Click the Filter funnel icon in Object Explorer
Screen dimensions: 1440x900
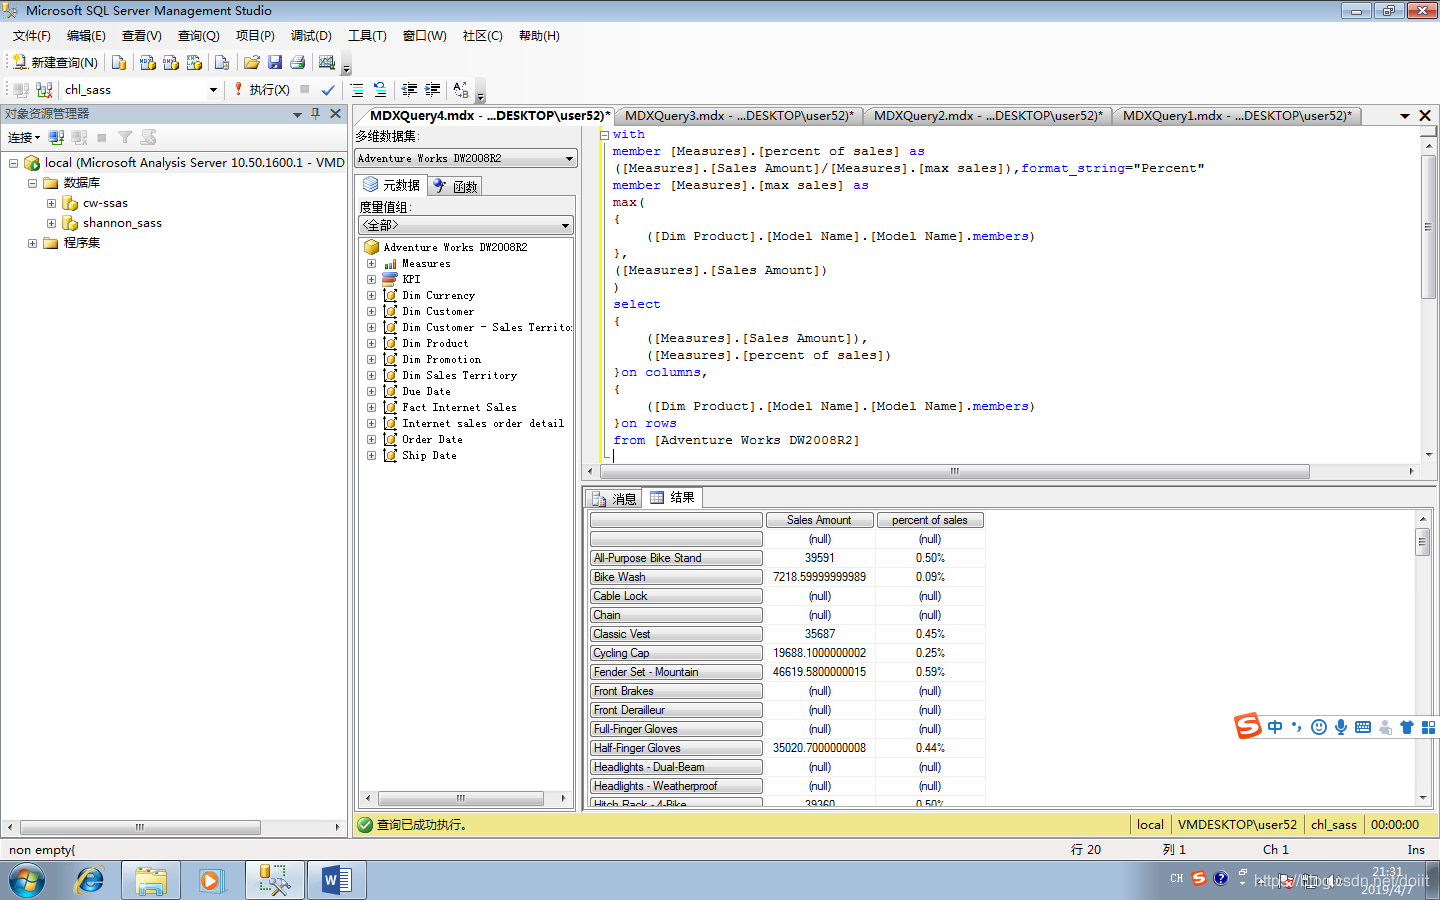click(125, 137)
